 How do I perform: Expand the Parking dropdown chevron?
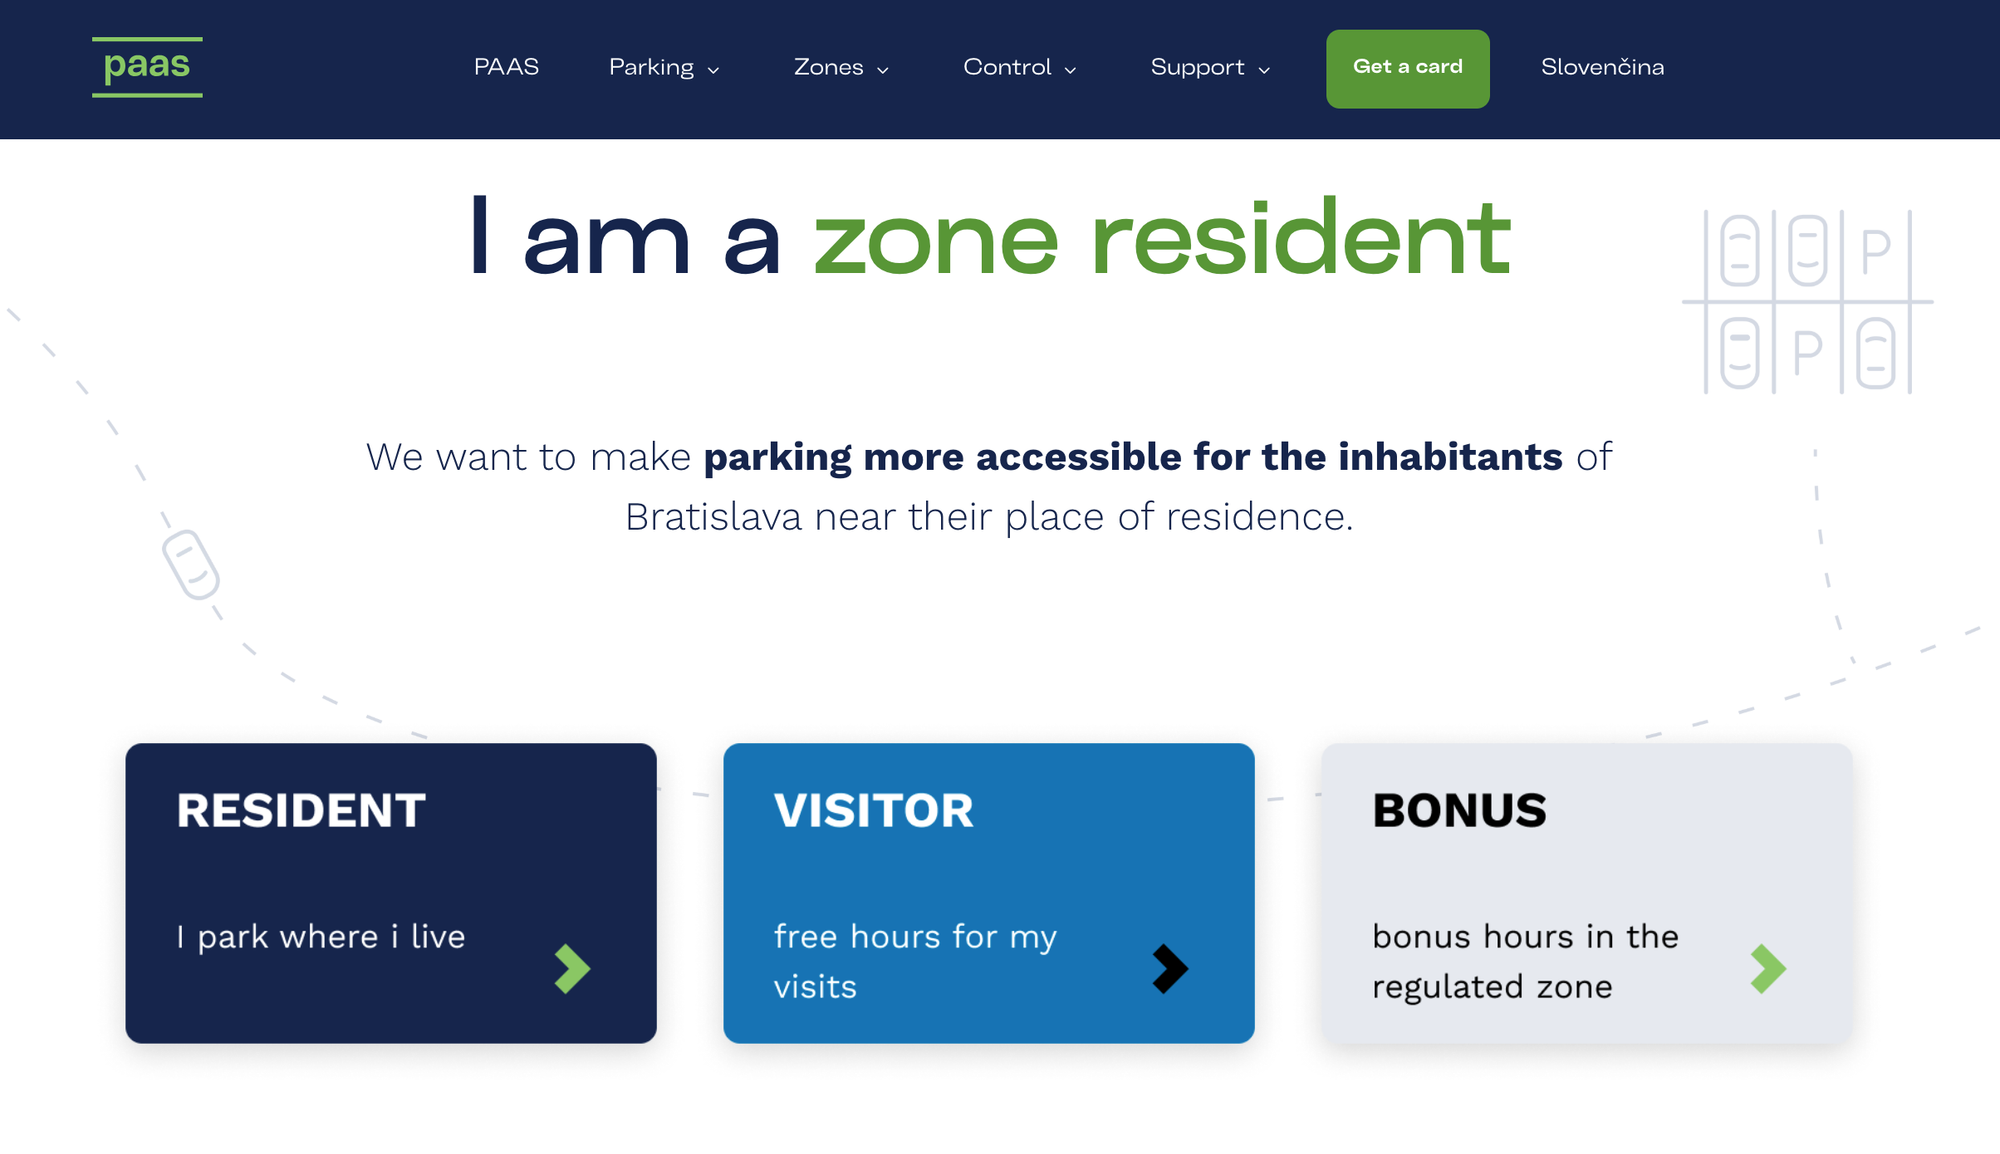[714, 70]
